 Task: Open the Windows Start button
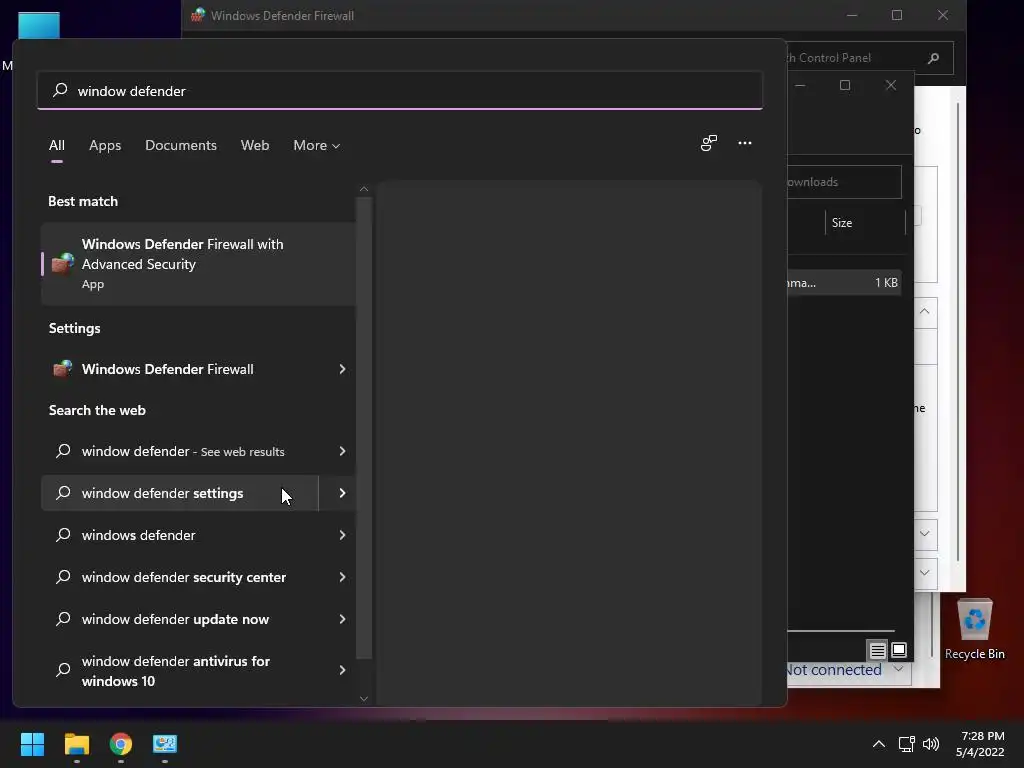[x=32, y=744]
